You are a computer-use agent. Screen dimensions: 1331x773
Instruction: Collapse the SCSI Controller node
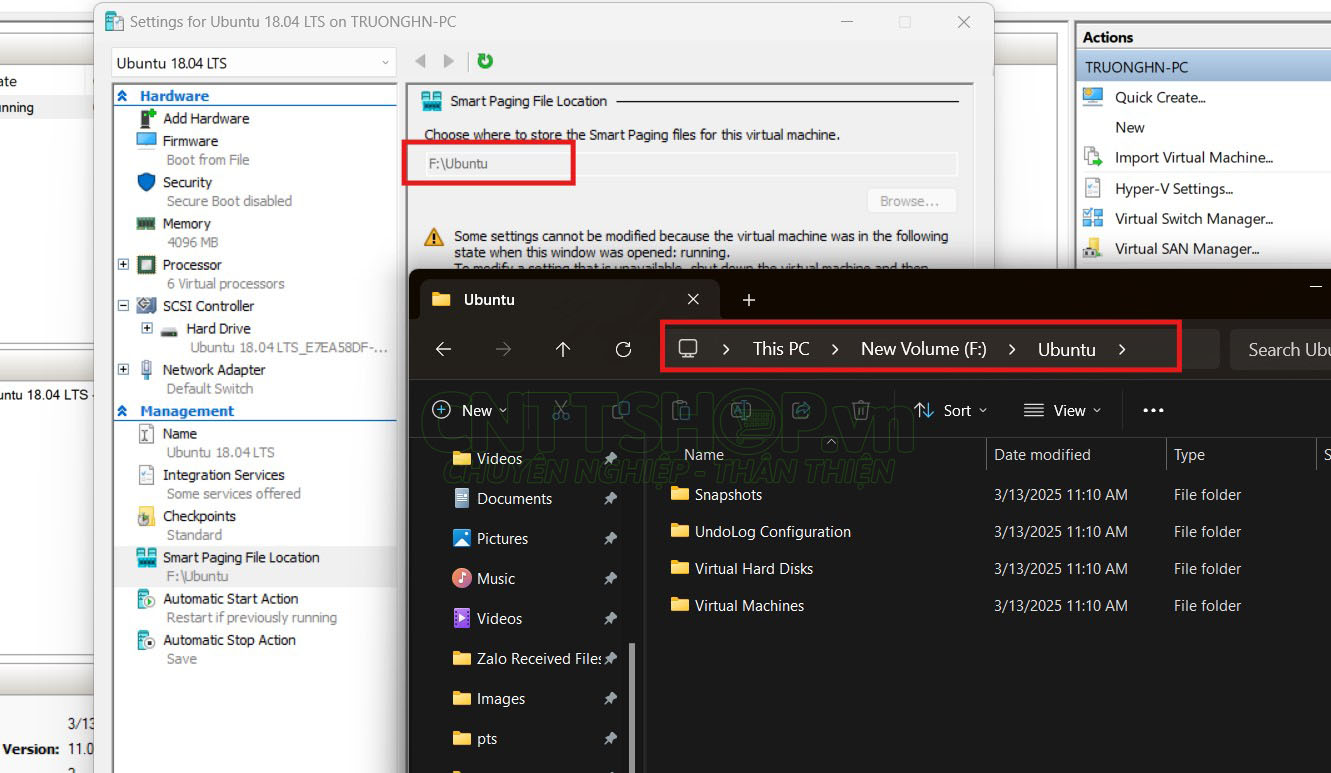123,306
